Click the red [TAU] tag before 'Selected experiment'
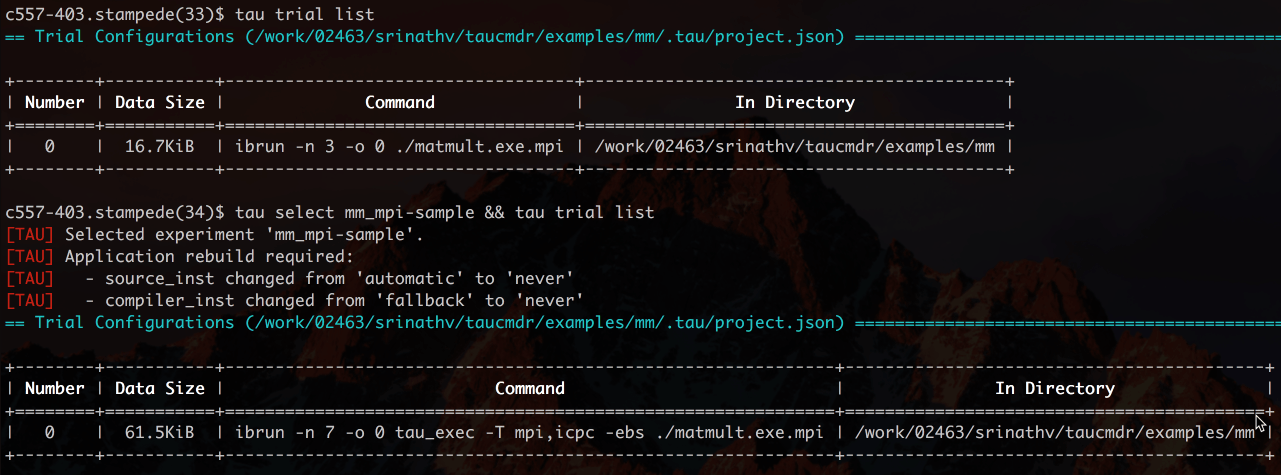Image resolution: width=1281 pixels, height=475 pixels. [30, 235]
